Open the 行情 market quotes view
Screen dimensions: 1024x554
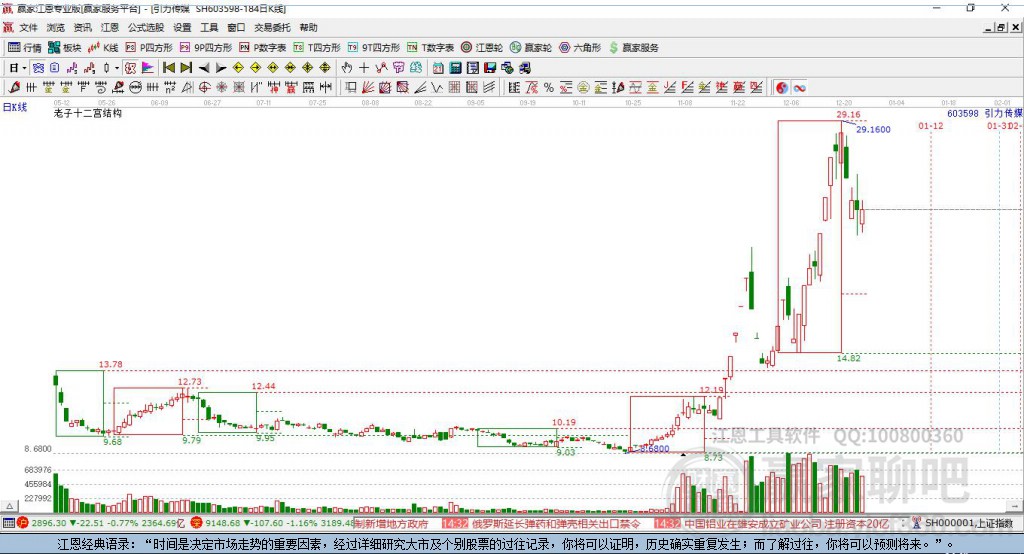tap(25, 47)
